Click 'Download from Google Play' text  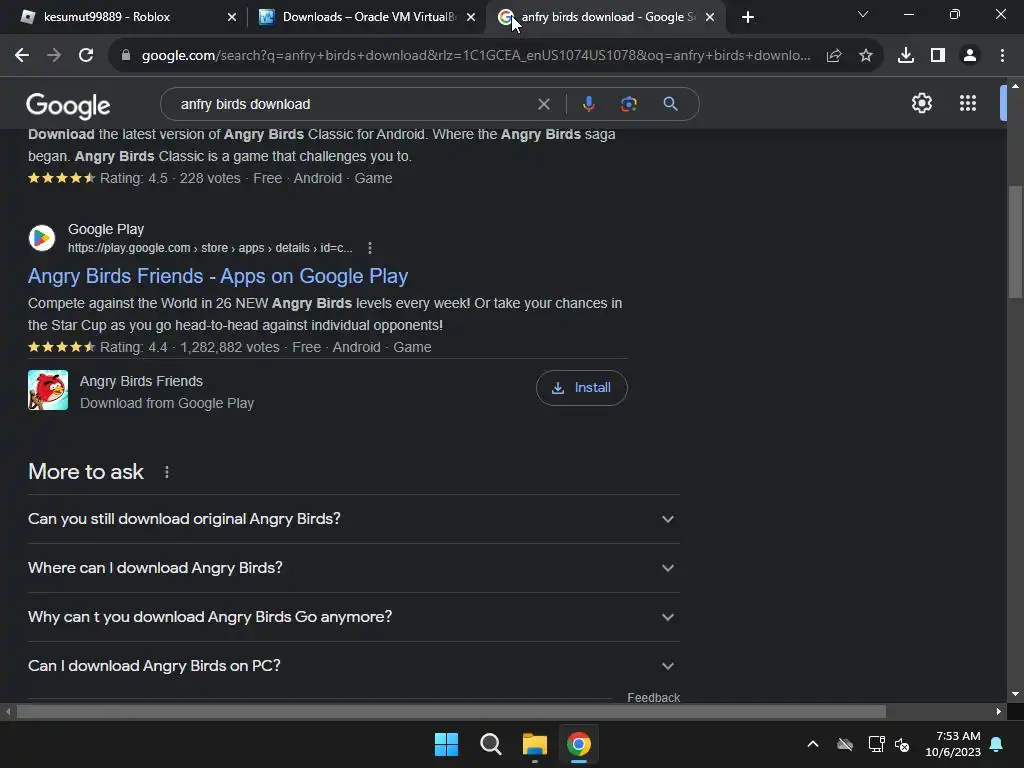167,404
